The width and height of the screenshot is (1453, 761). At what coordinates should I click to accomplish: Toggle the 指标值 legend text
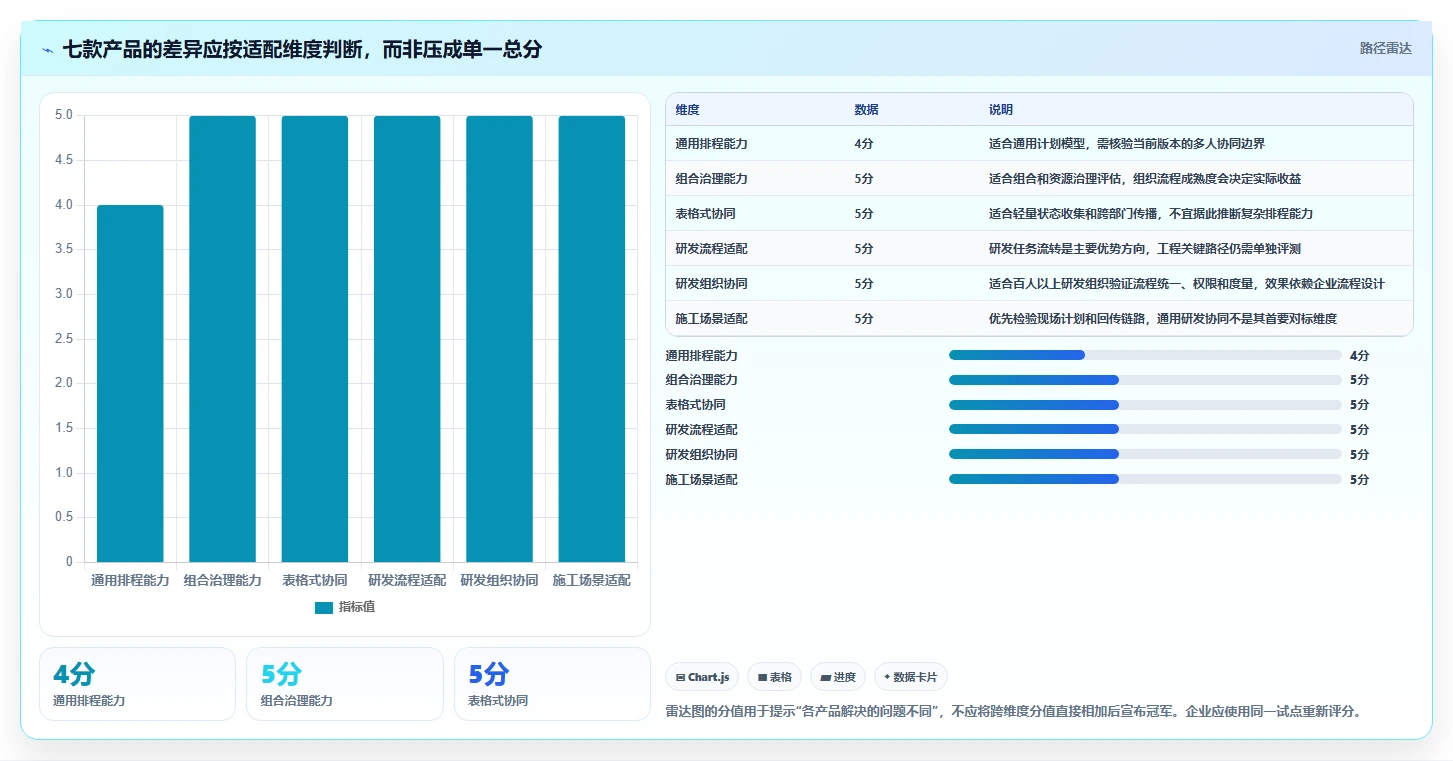click(x=357, y=607)
